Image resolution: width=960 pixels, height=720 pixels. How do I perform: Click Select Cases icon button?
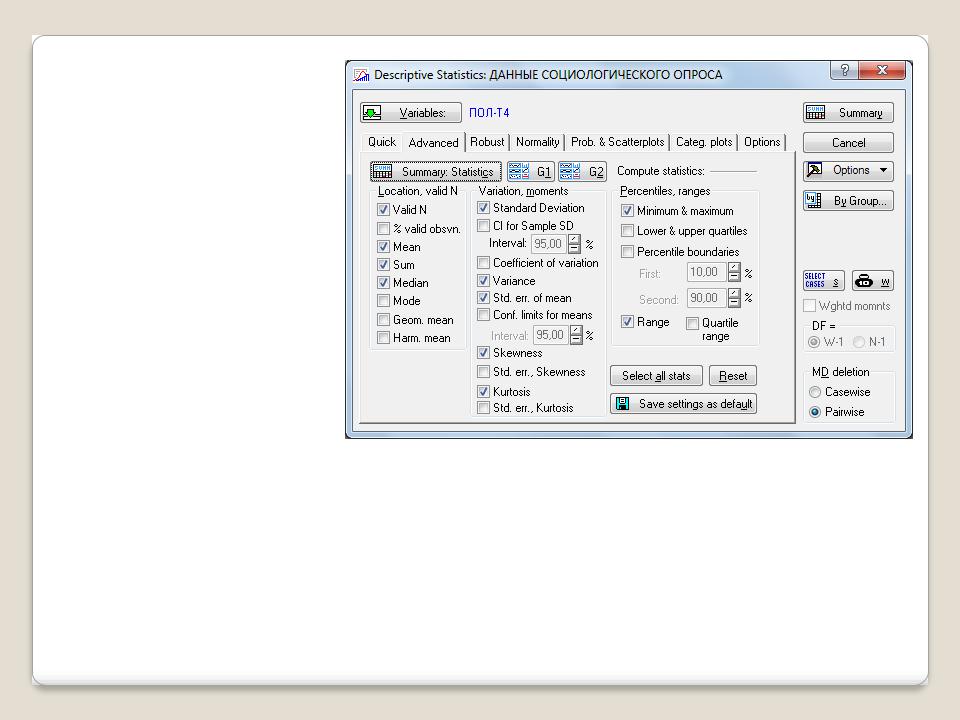(x=823, y=281)
